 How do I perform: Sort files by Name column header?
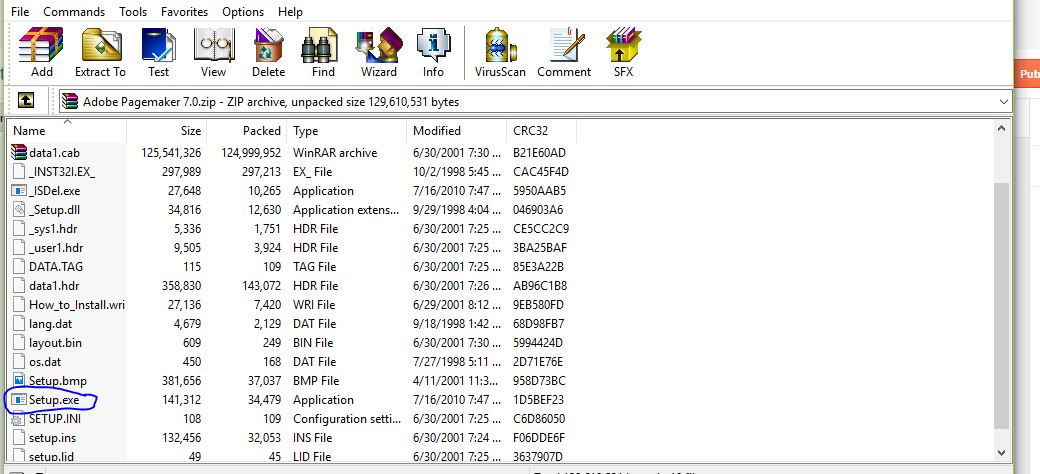pos(66,131)
